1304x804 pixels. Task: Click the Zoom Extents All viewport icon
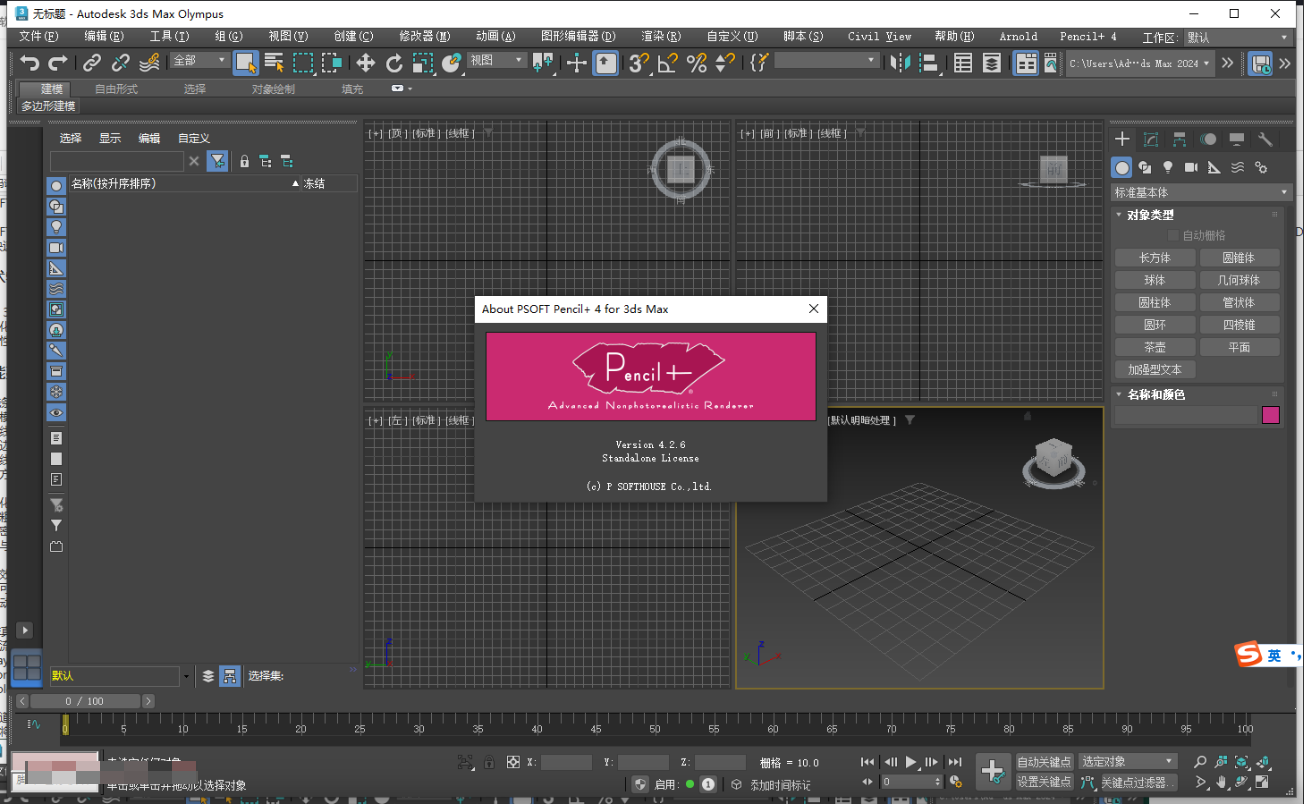1263,762
